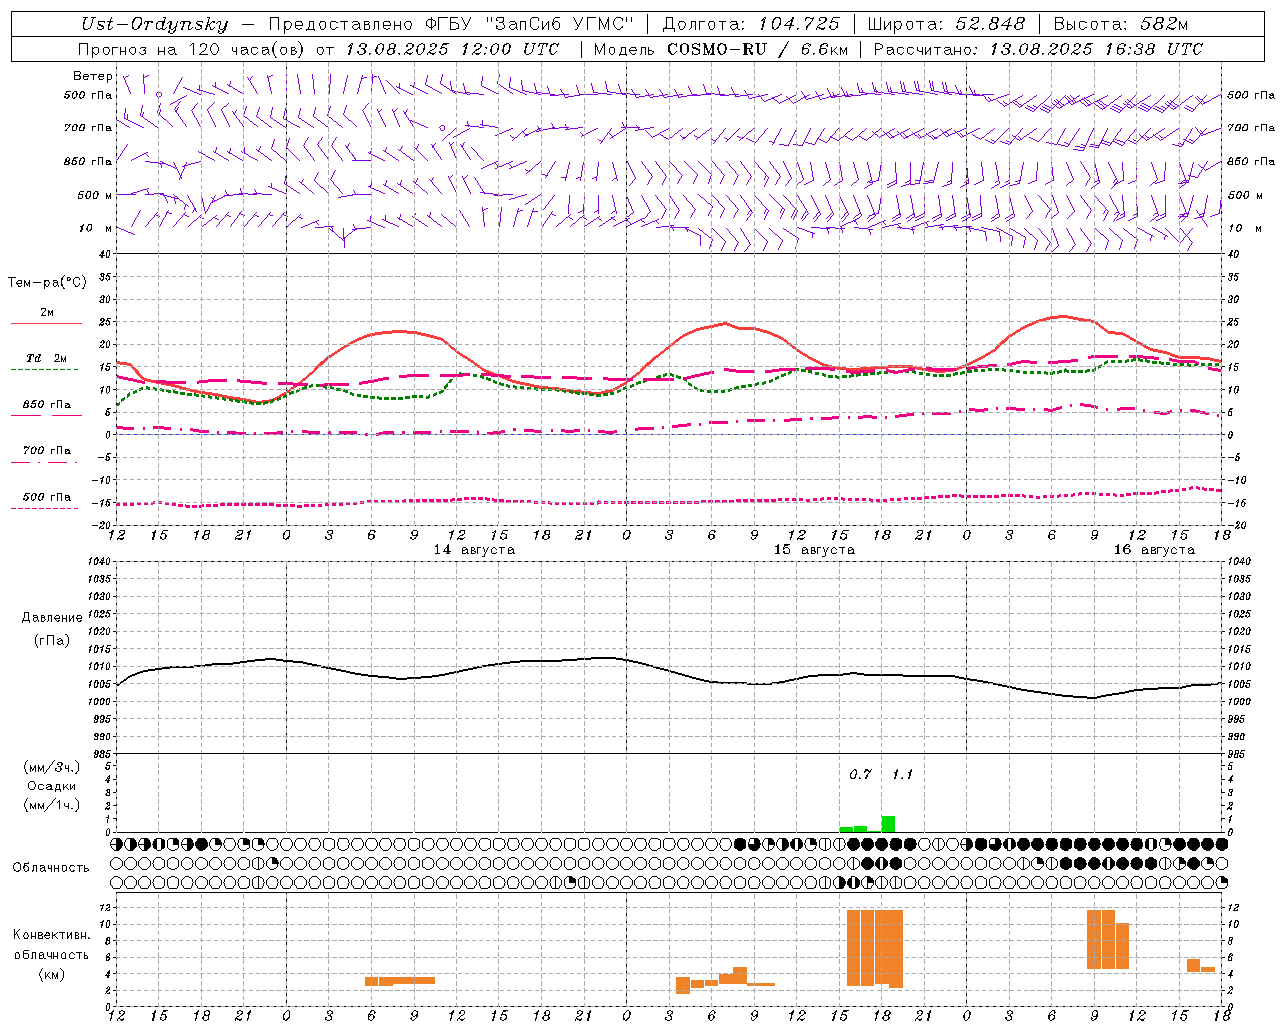
Task: Click the tall orange convective block on 15 августа evening
Action: [875, 948]
